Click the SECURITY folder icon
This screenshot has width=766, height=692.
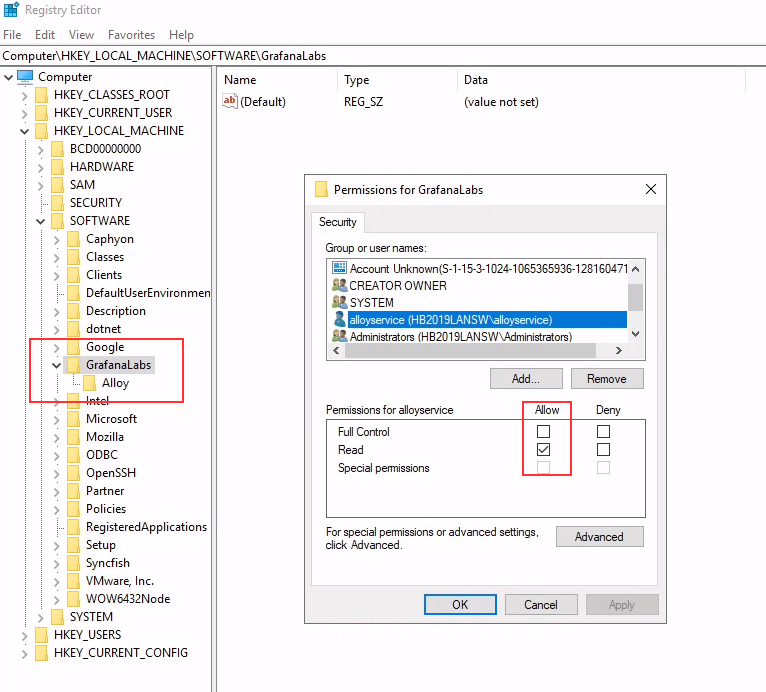point(58,203)
